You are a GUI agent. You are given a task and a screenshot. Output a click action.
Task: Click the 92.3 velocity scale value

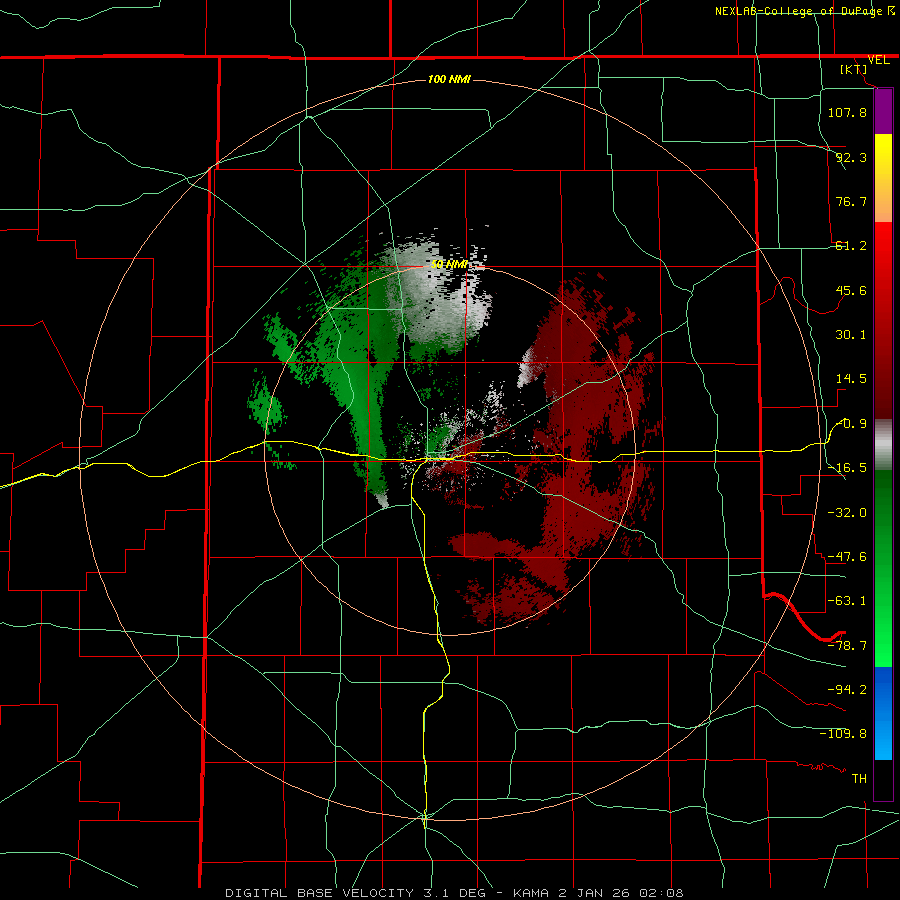pyautogui.click(x=851, y=157)
